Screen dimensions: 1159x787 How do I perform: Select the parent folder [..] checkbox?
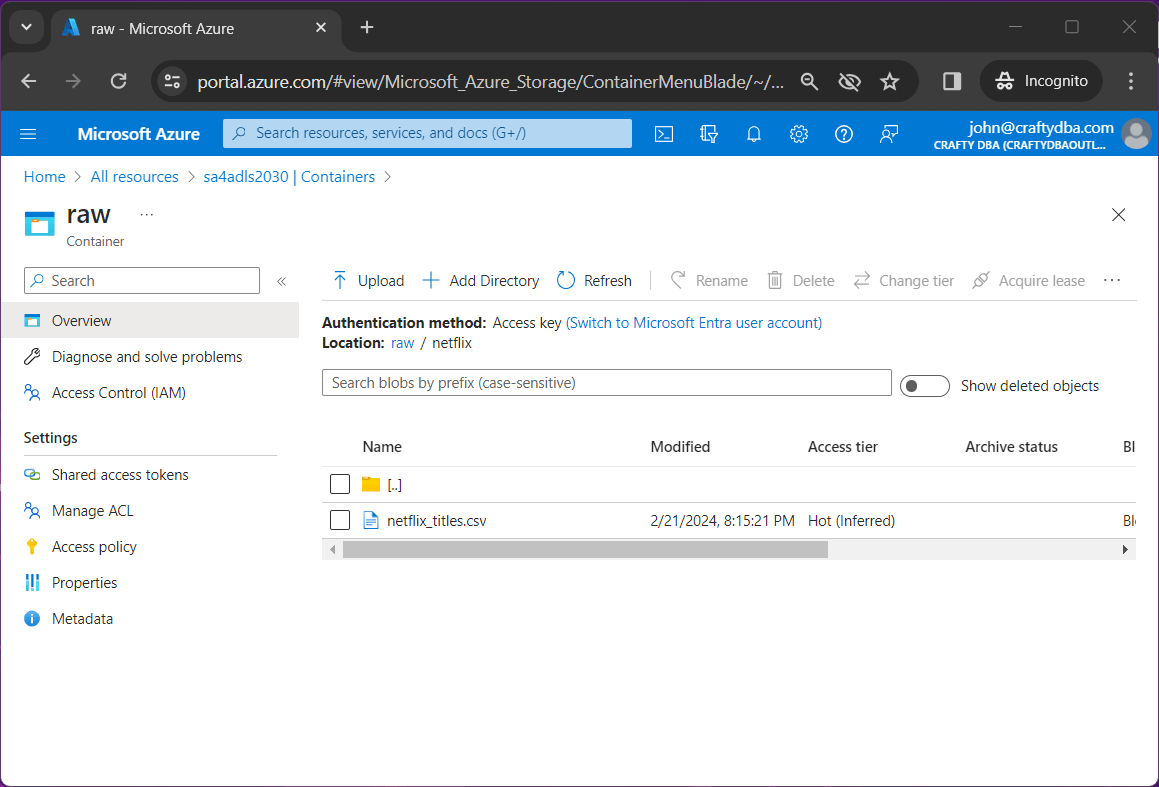tap(340, 485)
